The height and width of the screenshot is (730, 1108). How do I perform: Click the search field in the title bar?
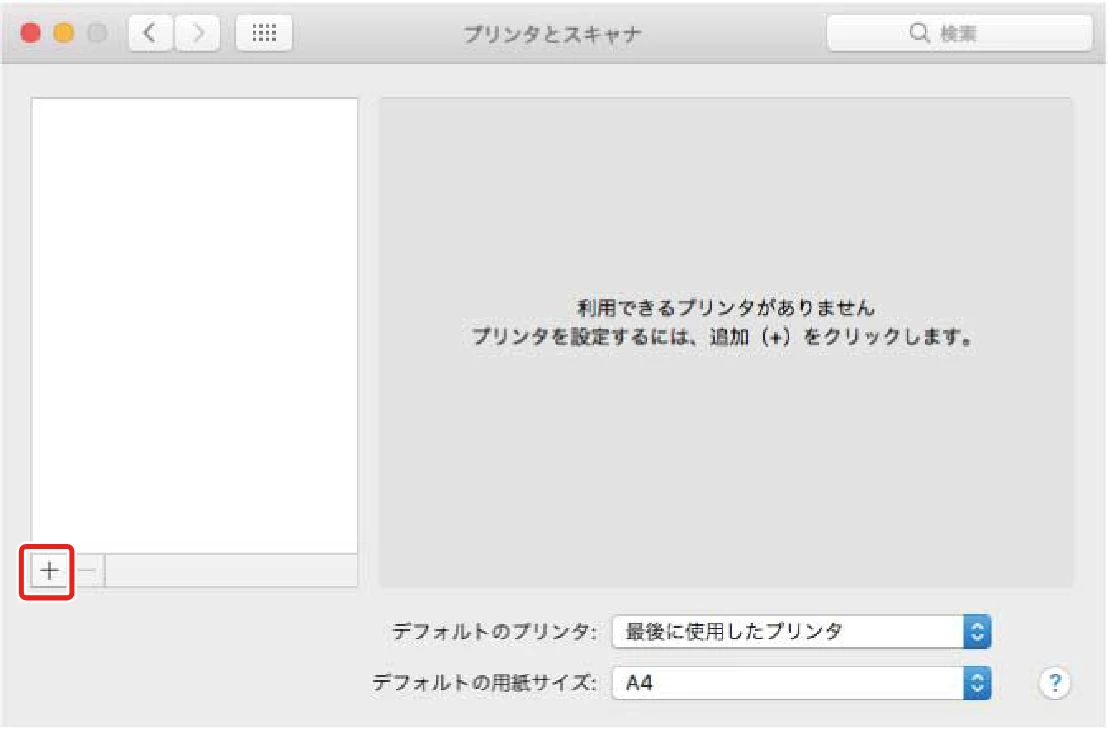(959, 33)
